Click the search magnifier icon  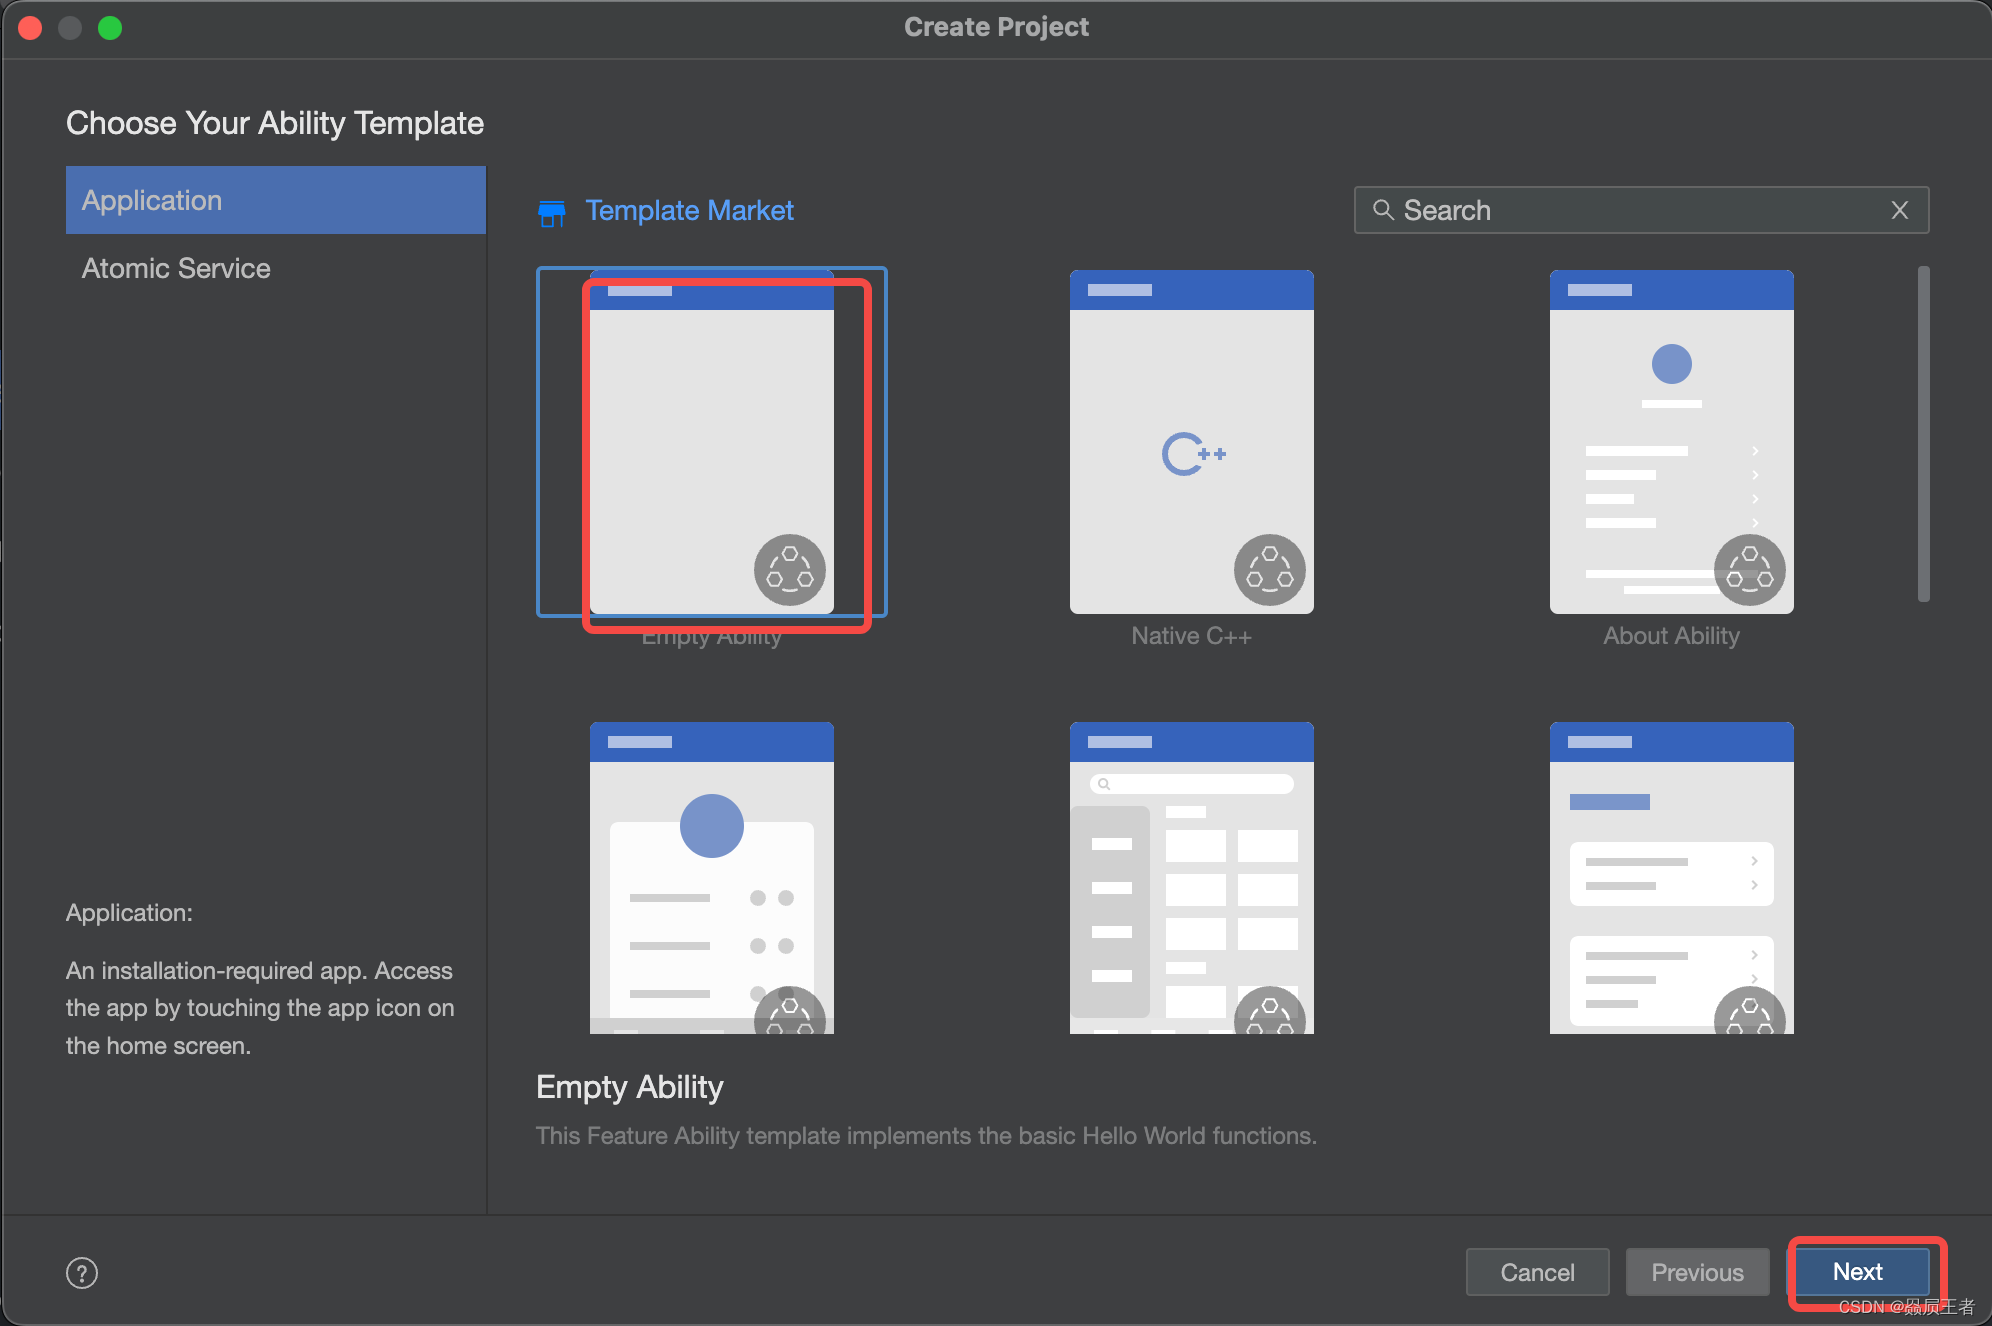coord(1383,210)
